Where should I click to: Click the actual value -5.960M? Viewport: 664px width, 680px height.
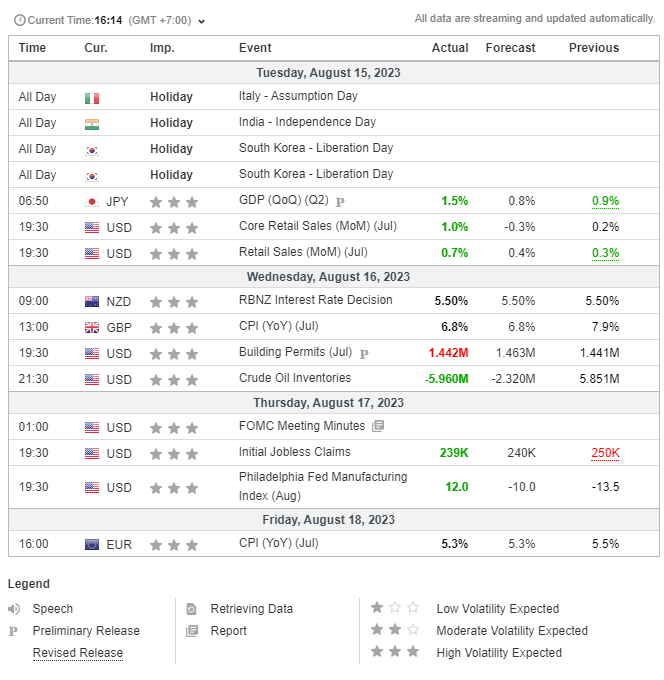pyautogui.click(x=446, y=379)
